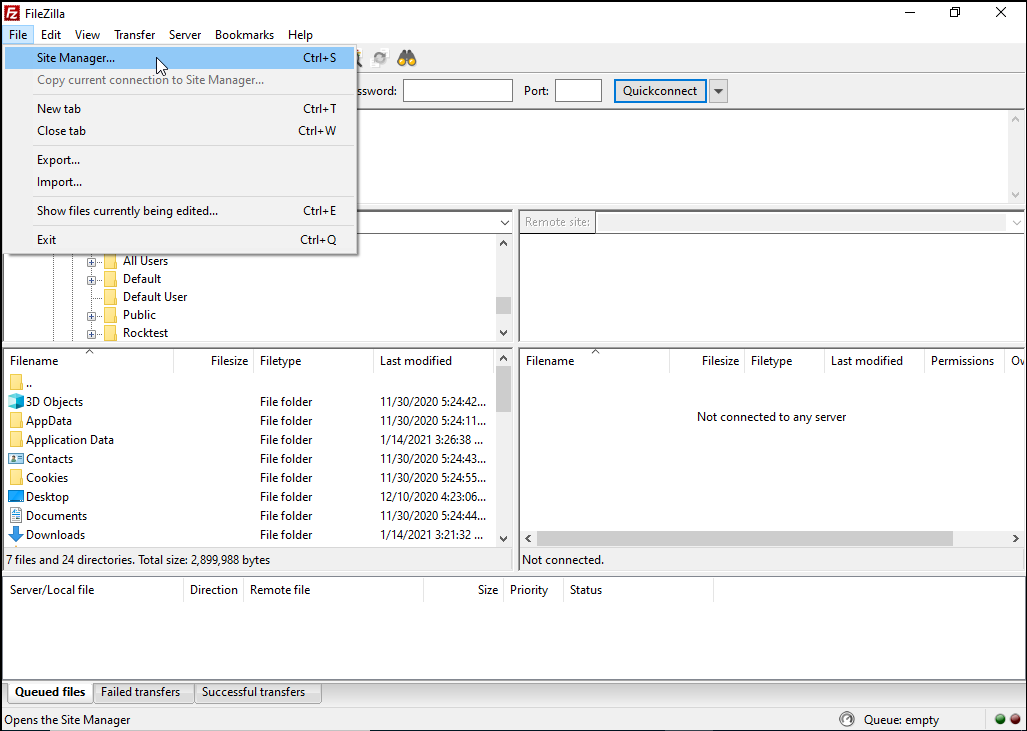Open the Transfer menu

[134, 35]
